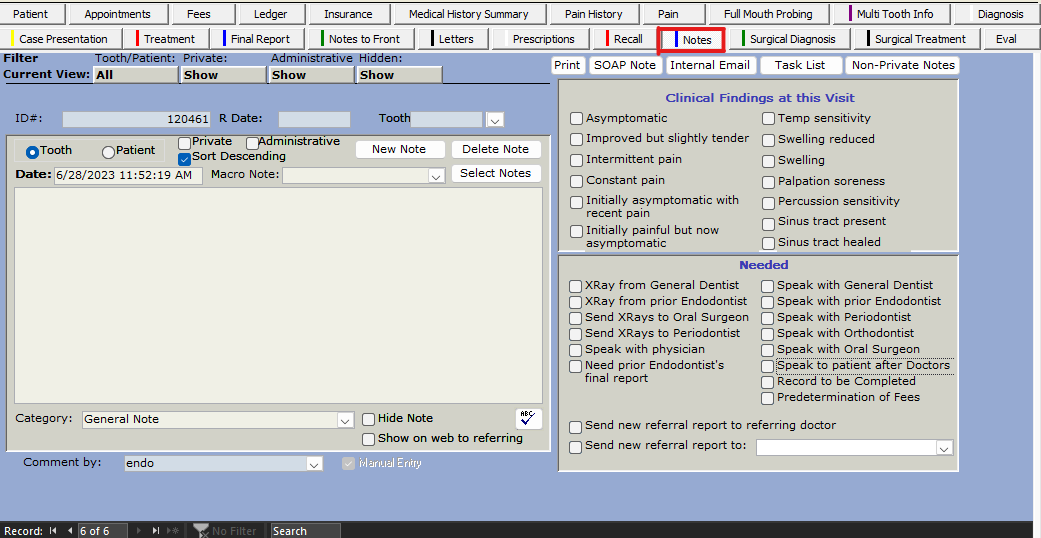Expand the Tooth filter dropdown arrow
Viewport: 1041px width, 538px height.
pos(494,120)
